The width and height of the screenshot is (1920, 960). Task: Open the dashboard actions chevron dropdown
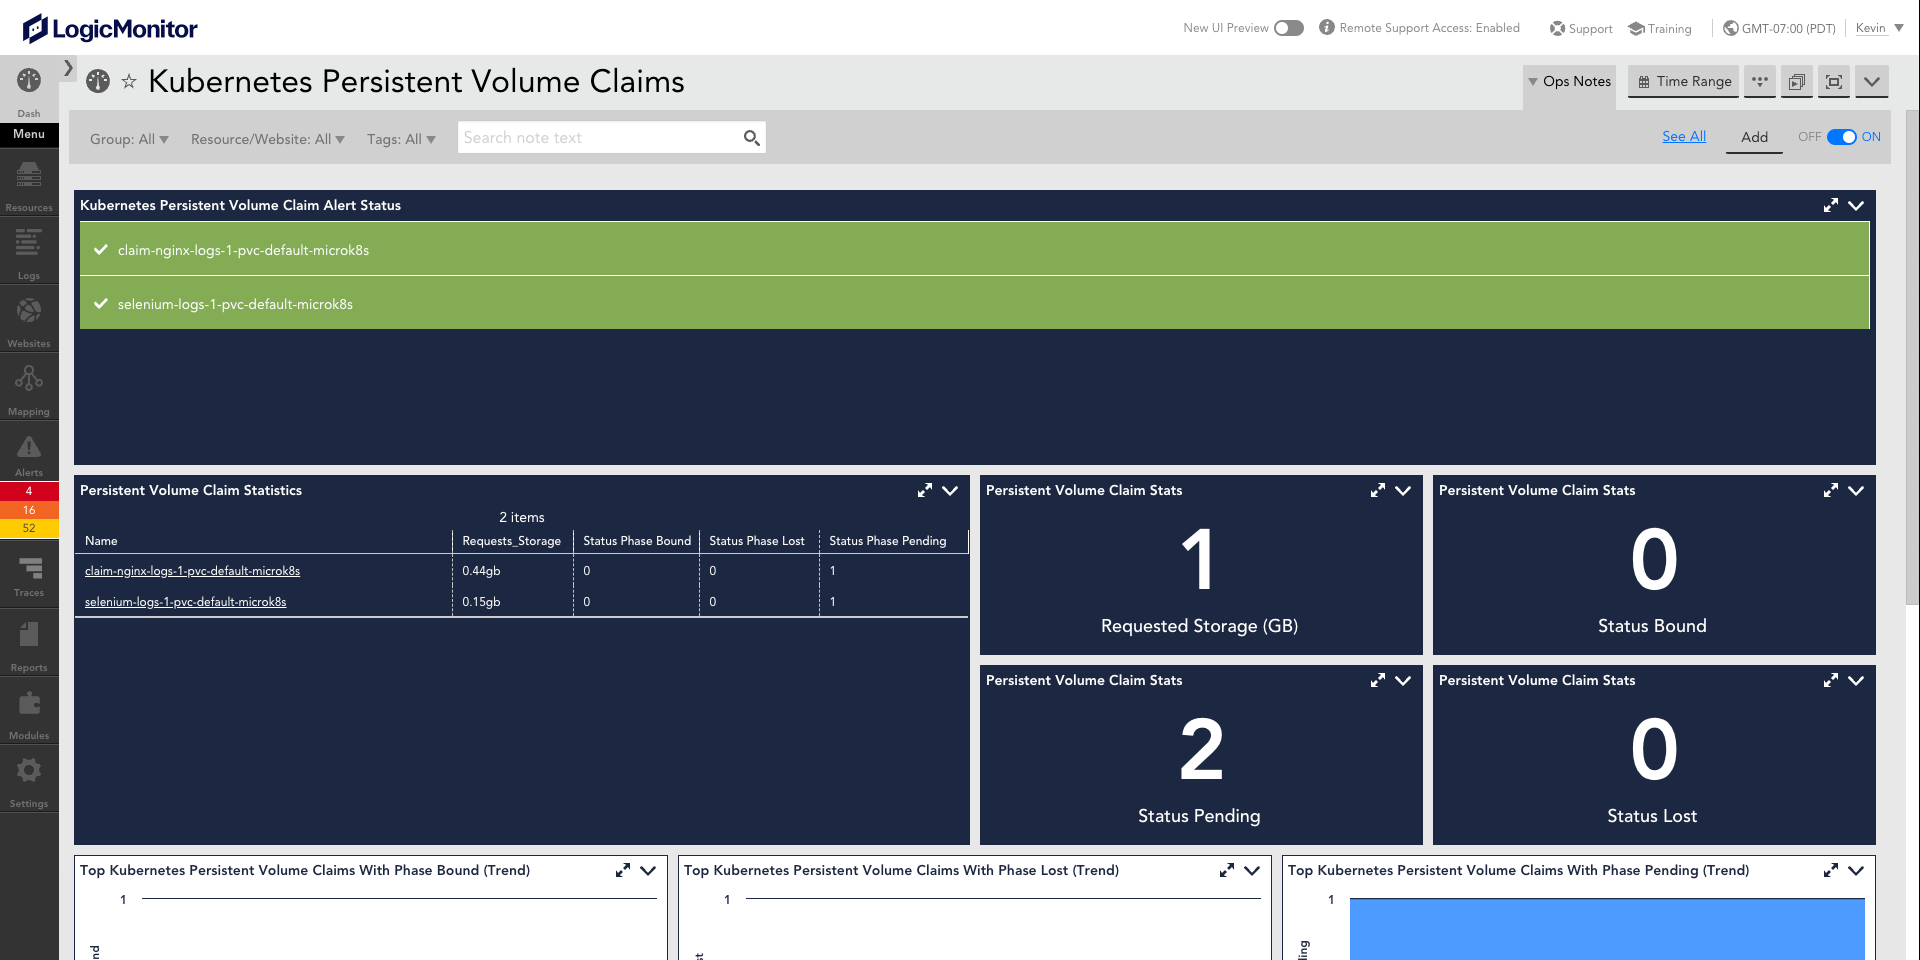[1872, 82]
